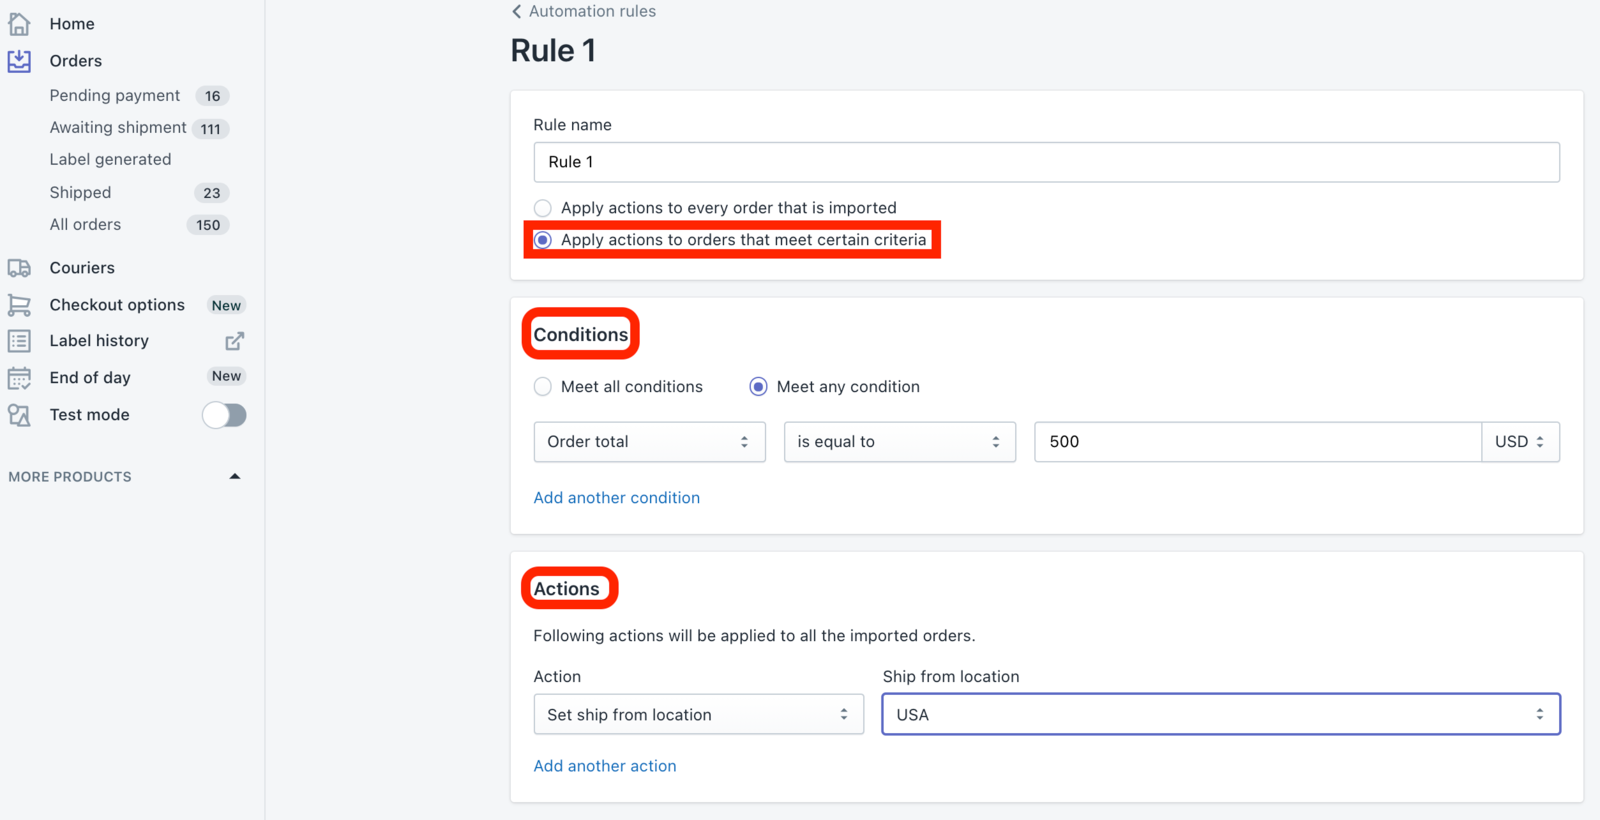This screenshot has height=820, width=1600.
Task: Click the Test mode flask icon
Action: (19, 415)
